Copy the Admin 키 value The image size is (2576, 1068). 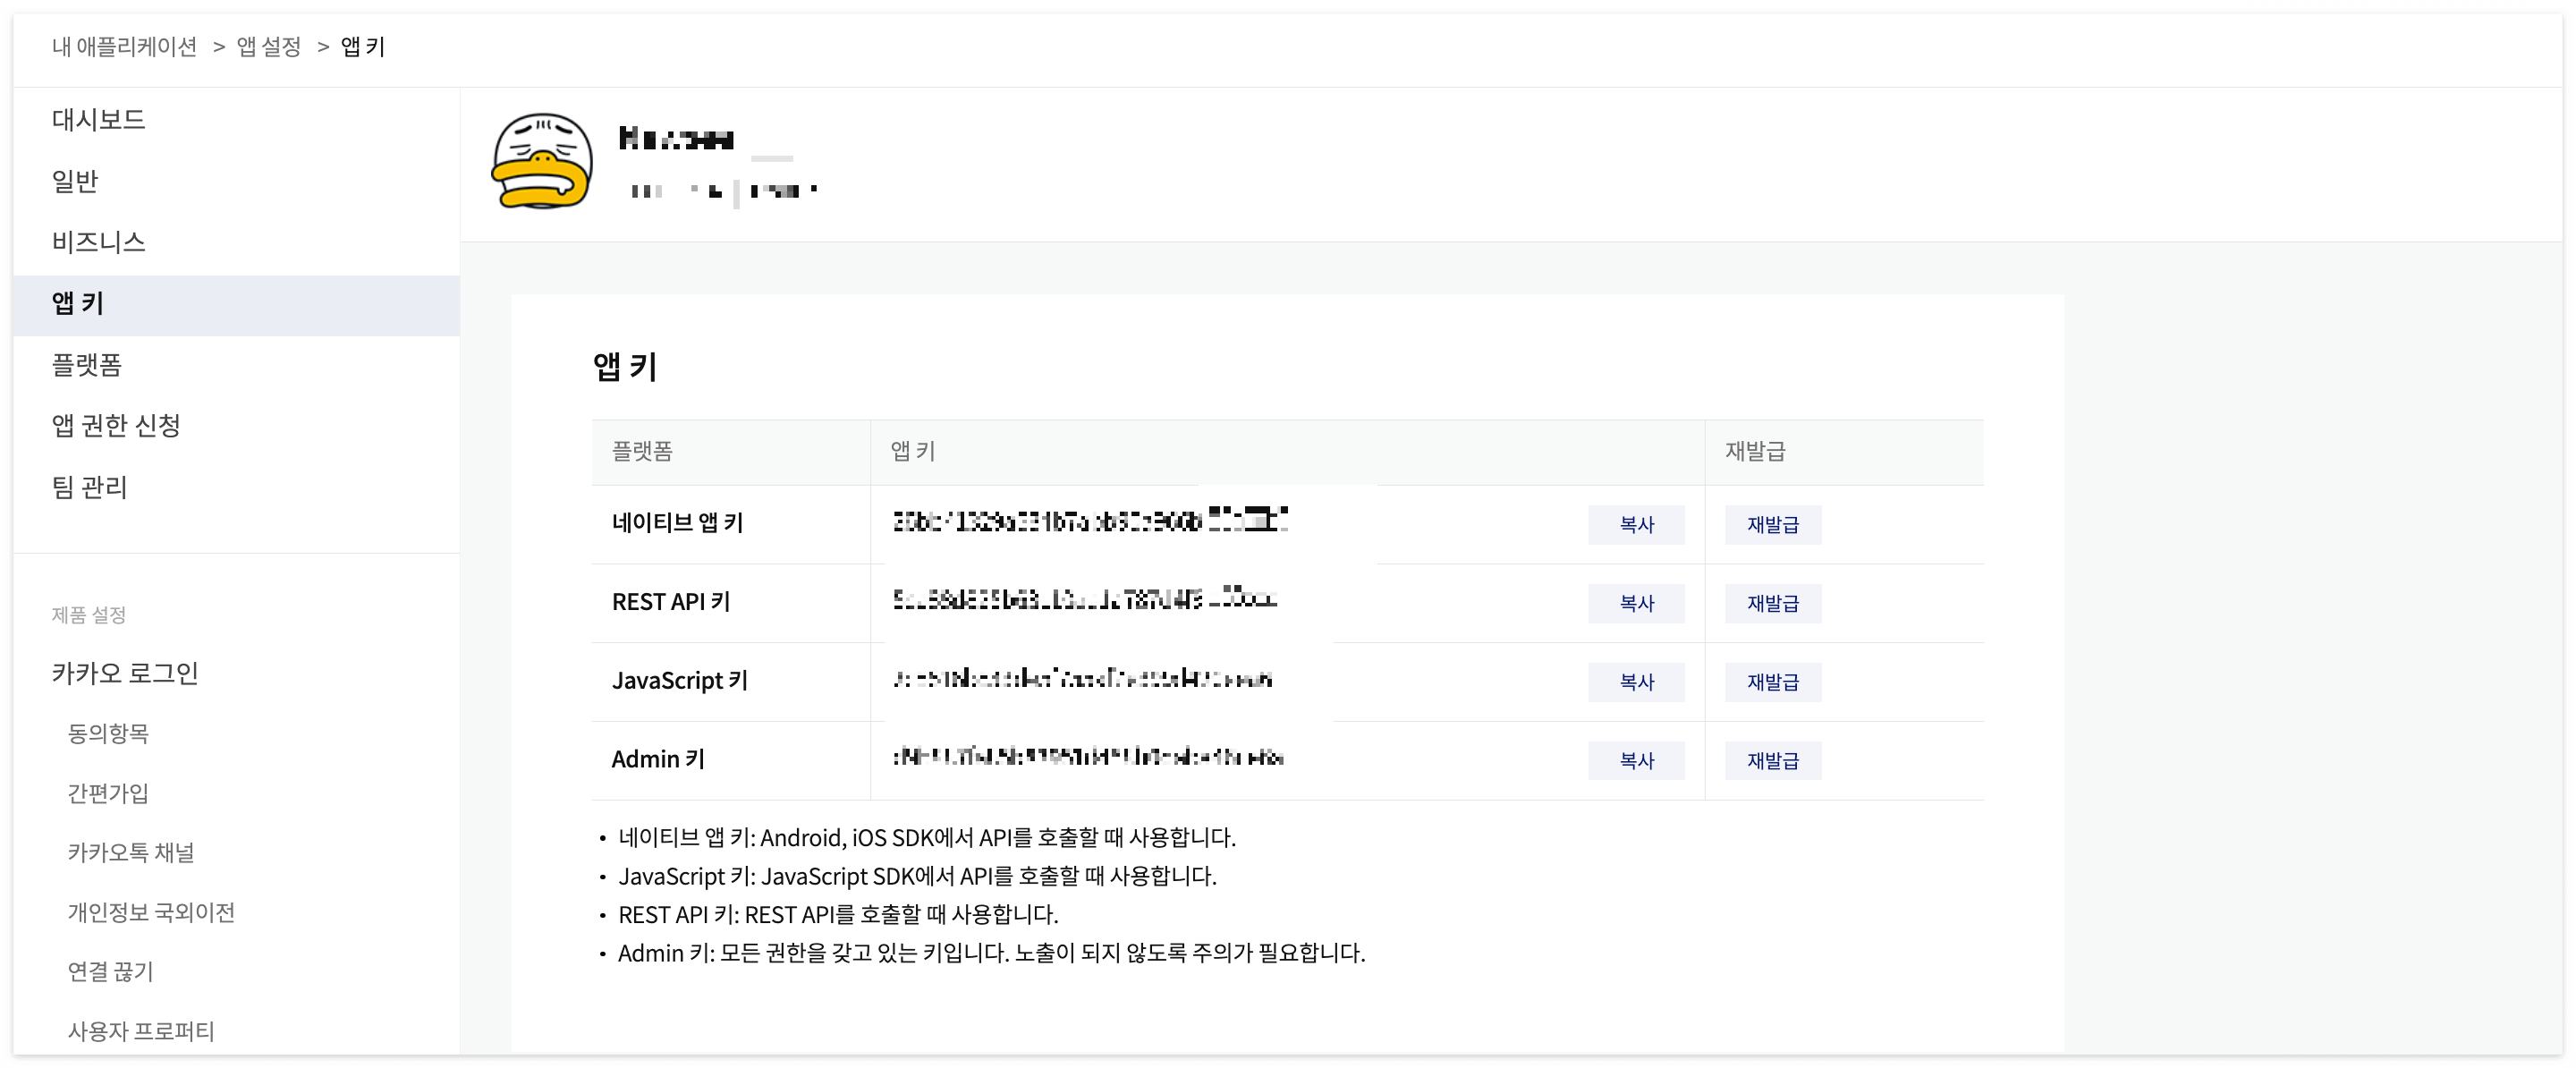tap(1635, 761)
